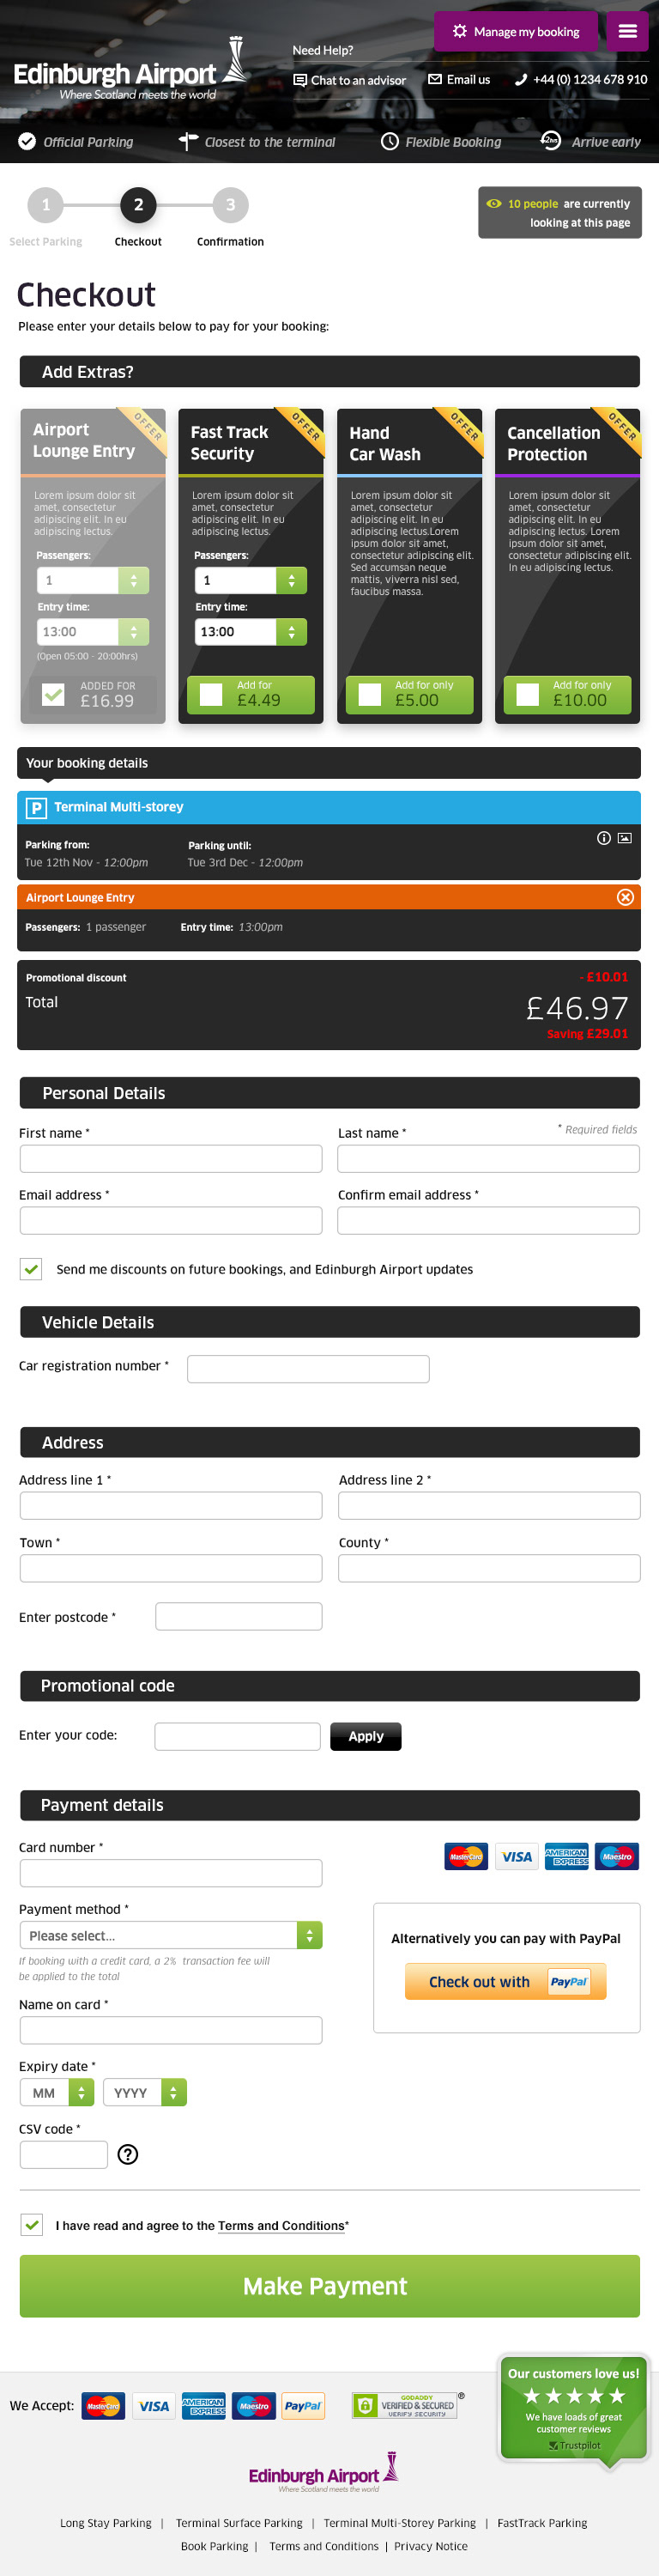Open the parking image gallery icon
Screen dimensions: 659x2576
pos(625,838)
